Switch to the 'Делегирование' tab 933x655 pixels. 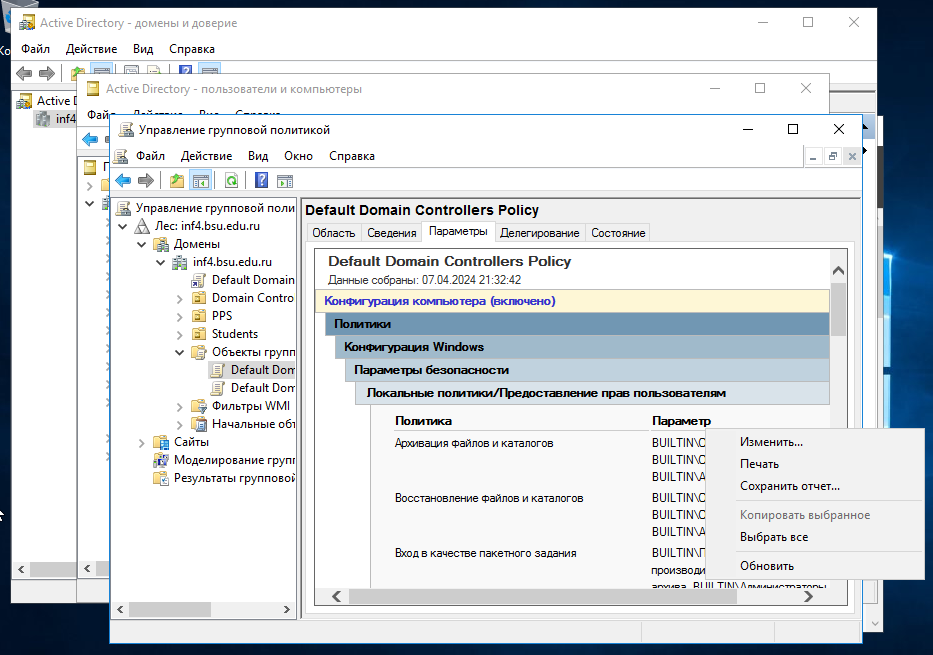point(540,233)
